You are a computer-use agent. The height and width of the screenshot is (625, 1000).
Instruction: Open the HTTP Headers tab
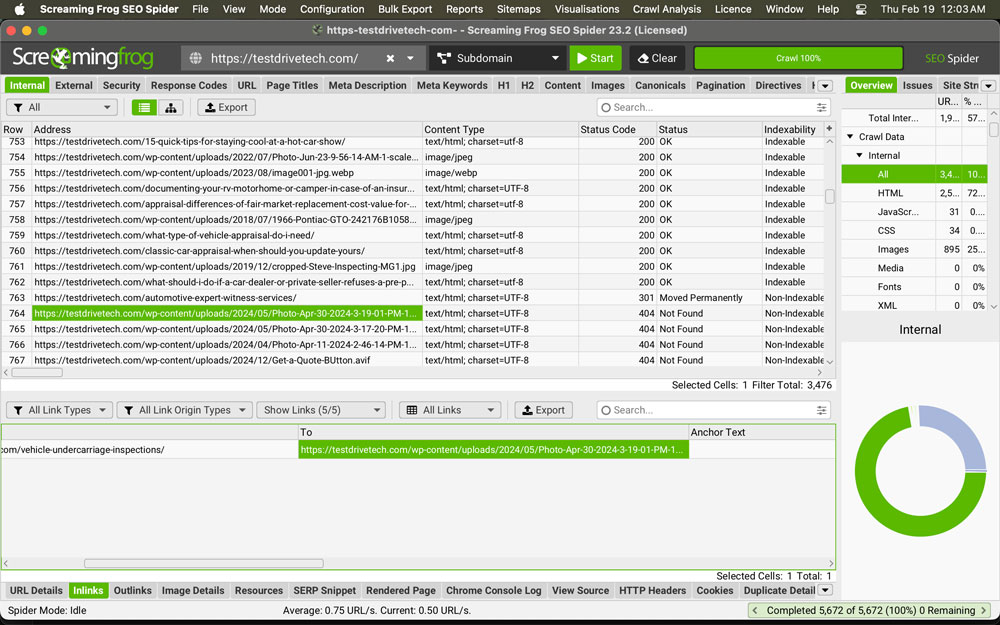(x=652, y=591)
